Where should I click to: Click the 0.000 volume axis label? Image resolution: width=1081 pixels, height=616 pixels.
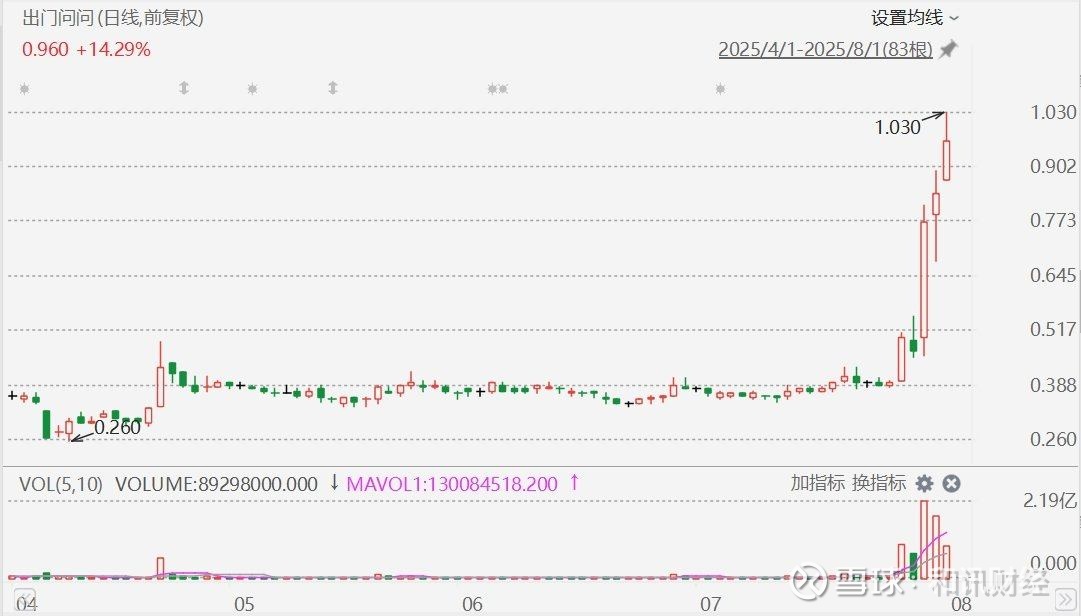click(1053, 563)
